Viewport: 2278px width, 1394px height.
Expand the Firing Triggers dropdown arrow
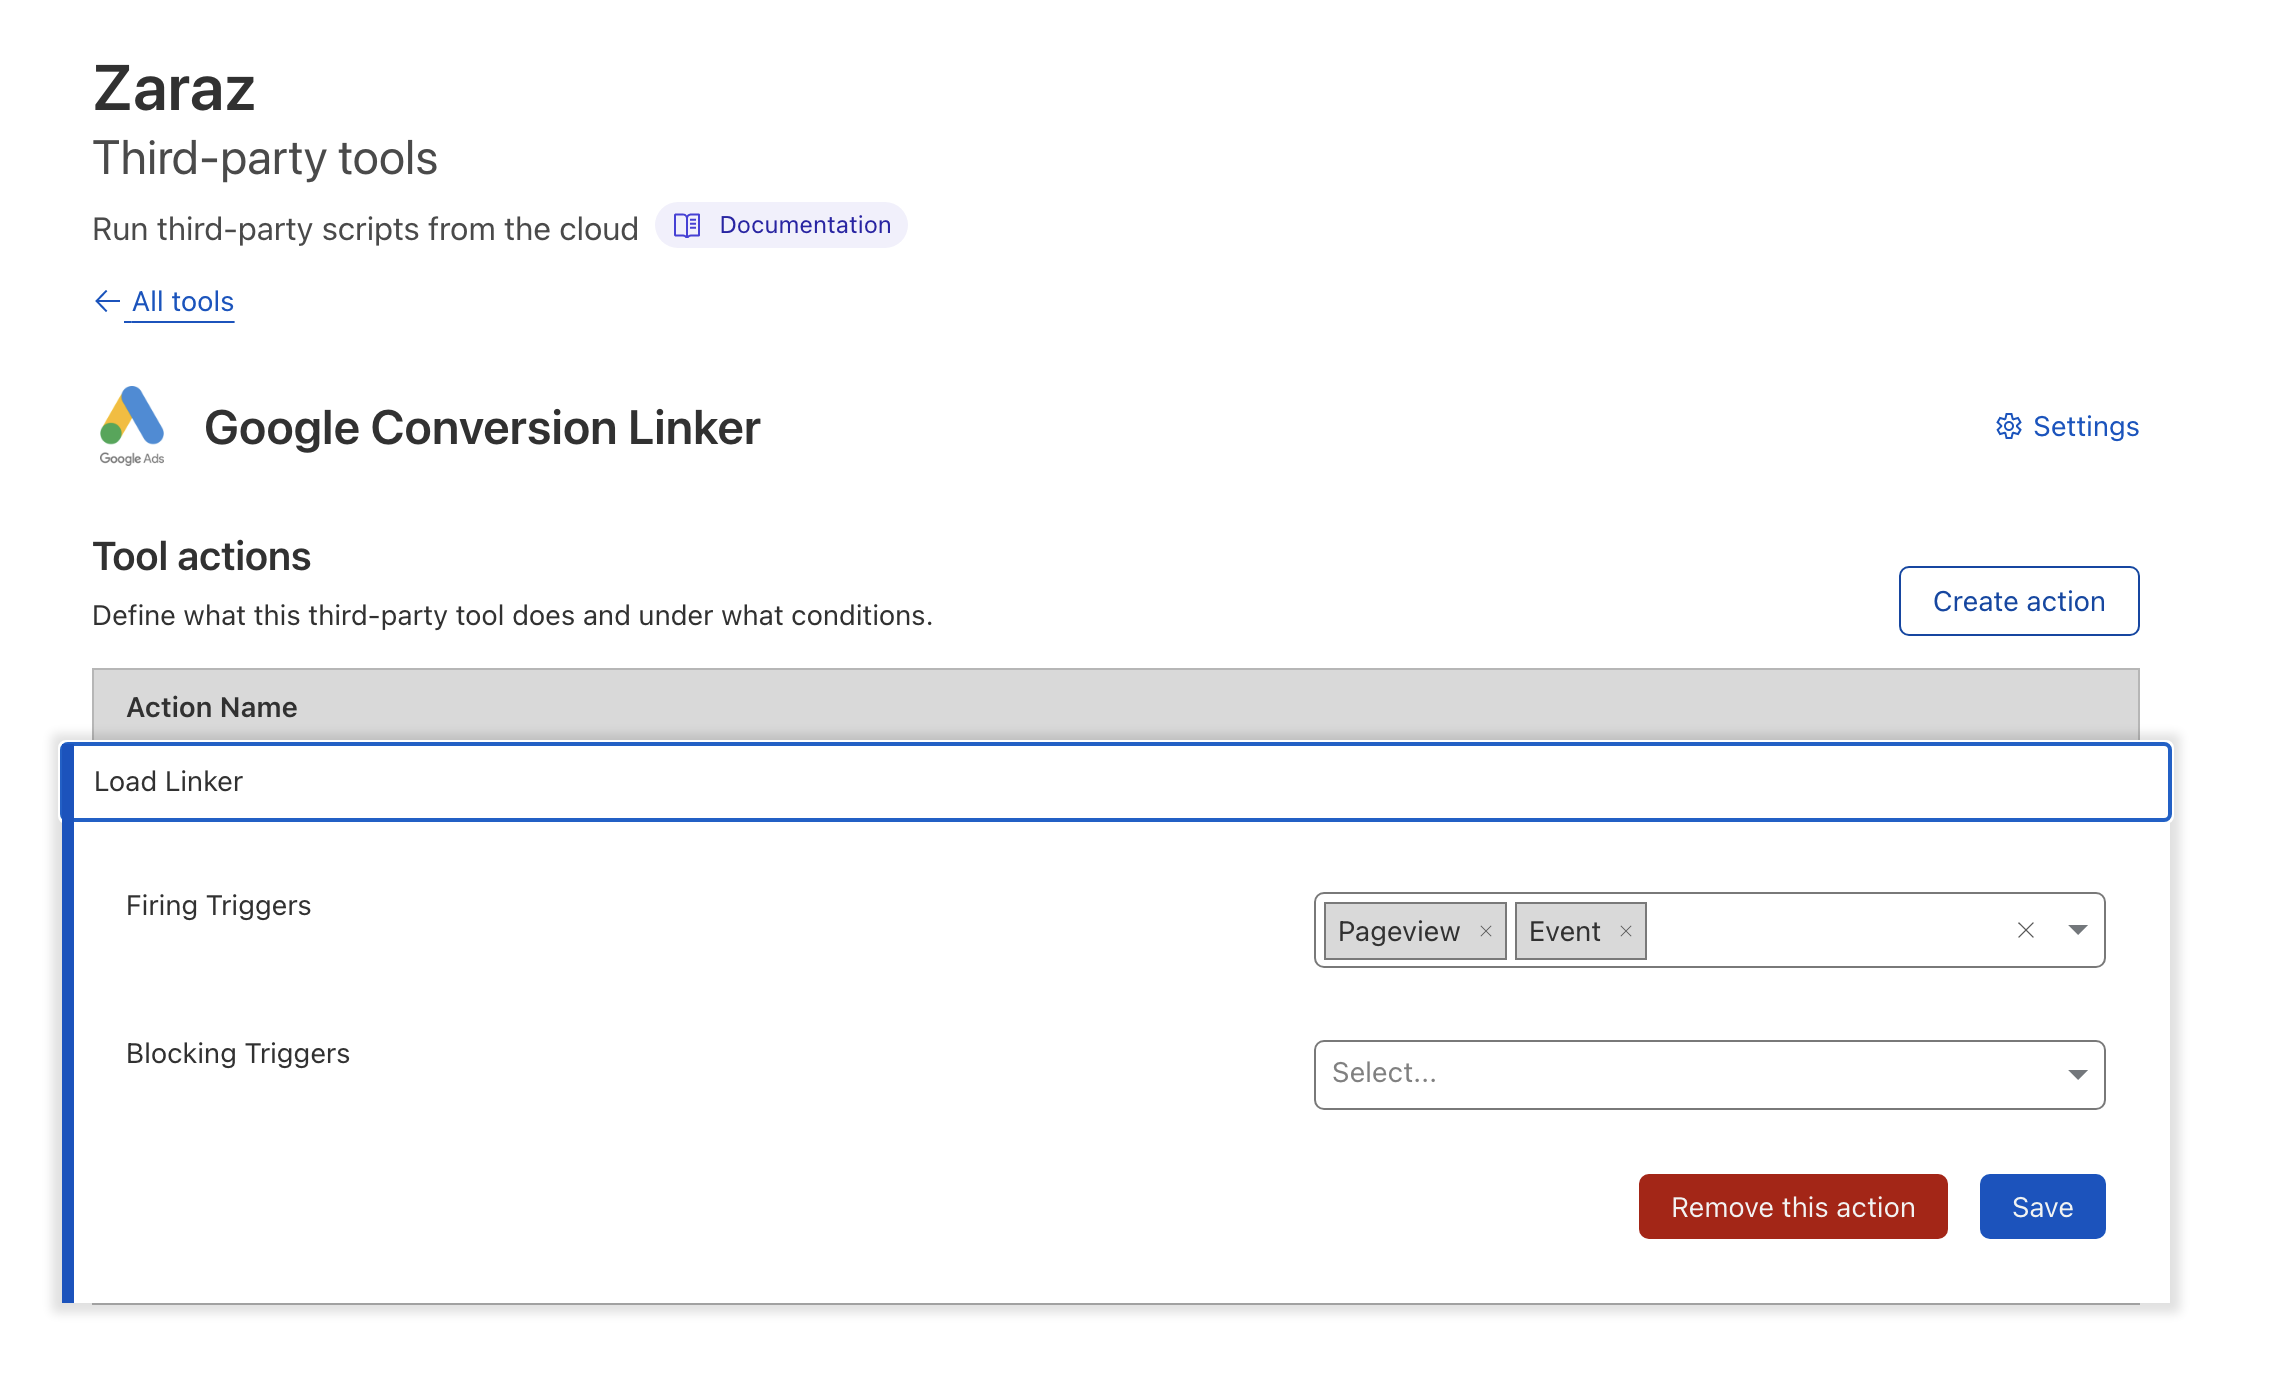point(2078,930)
